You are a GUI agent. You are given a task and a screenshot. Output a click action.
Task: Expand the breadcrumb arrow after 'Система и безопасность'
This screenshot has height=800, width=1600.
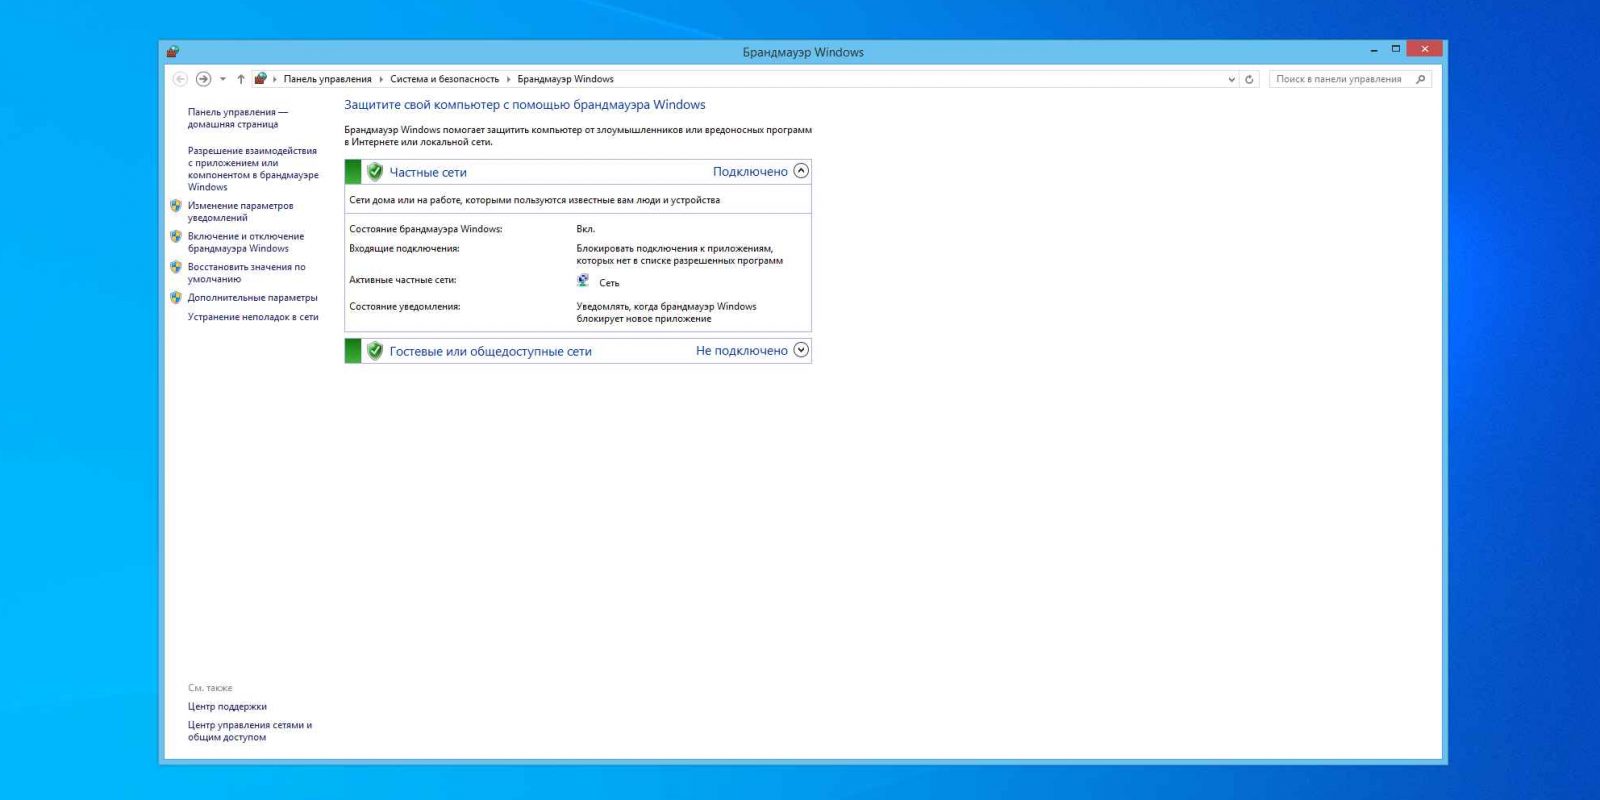508,79
